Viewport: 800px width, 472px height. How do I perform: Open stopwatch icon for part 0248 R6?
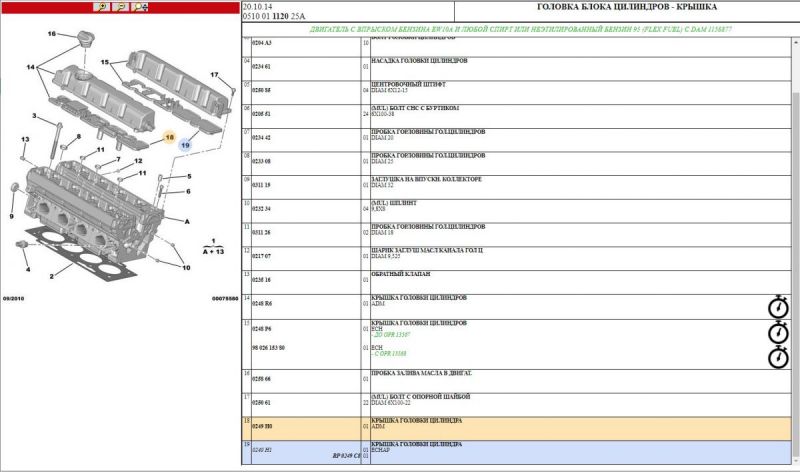click(x=778, y=307)
